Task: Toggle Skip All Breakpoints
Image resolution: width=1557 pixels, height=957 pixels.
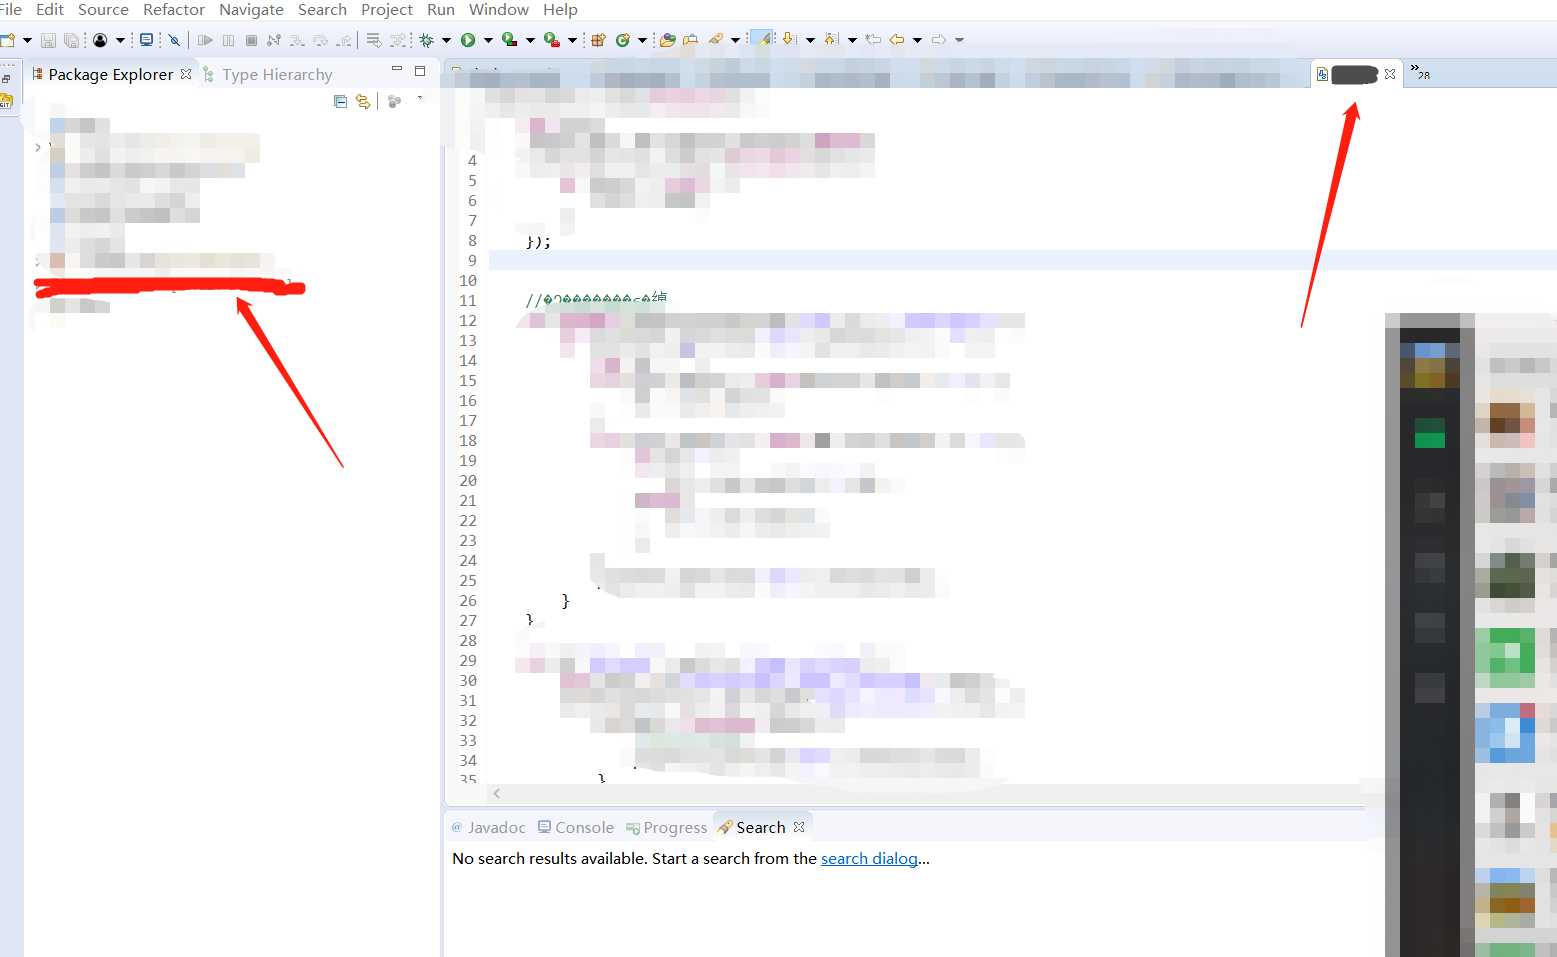Action: coord(174,40)
